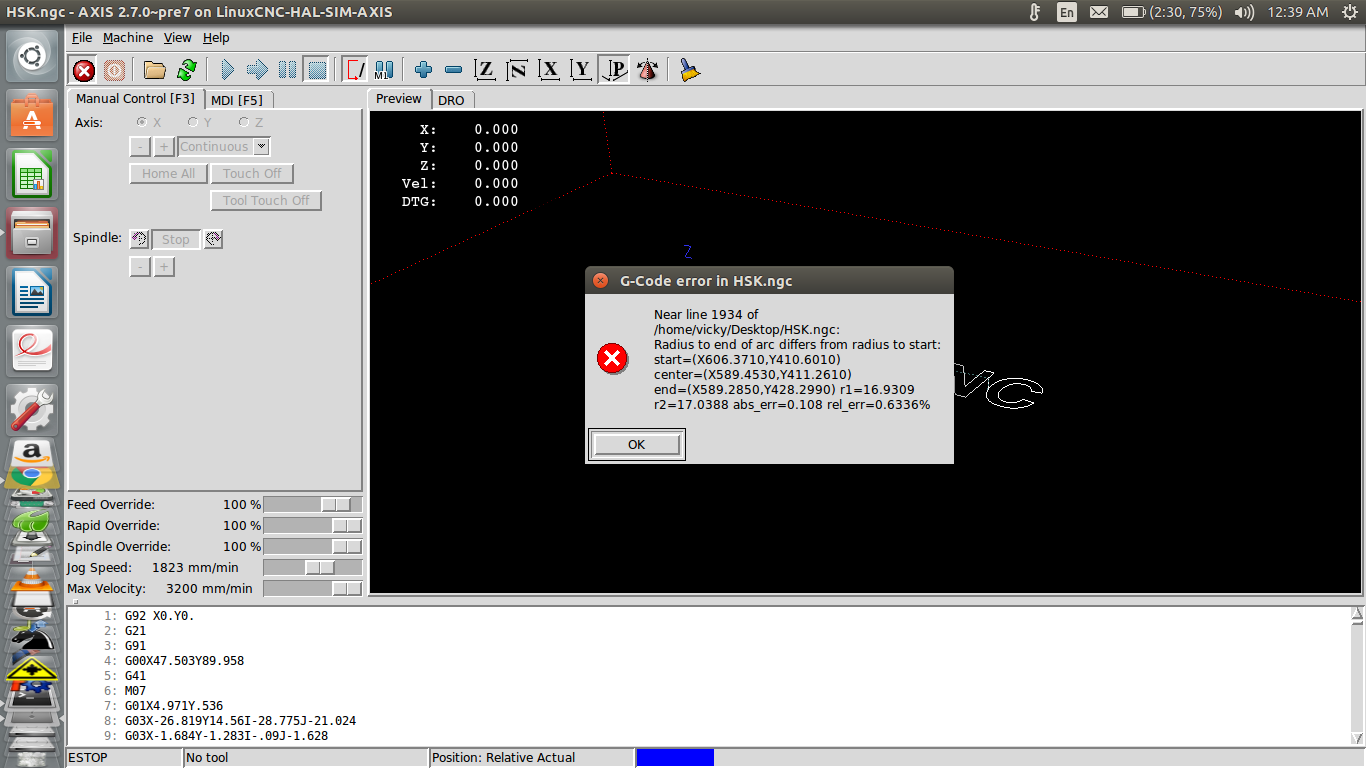Pause program execution
The width and height of the screenshot is (1366, 768).
287,70
